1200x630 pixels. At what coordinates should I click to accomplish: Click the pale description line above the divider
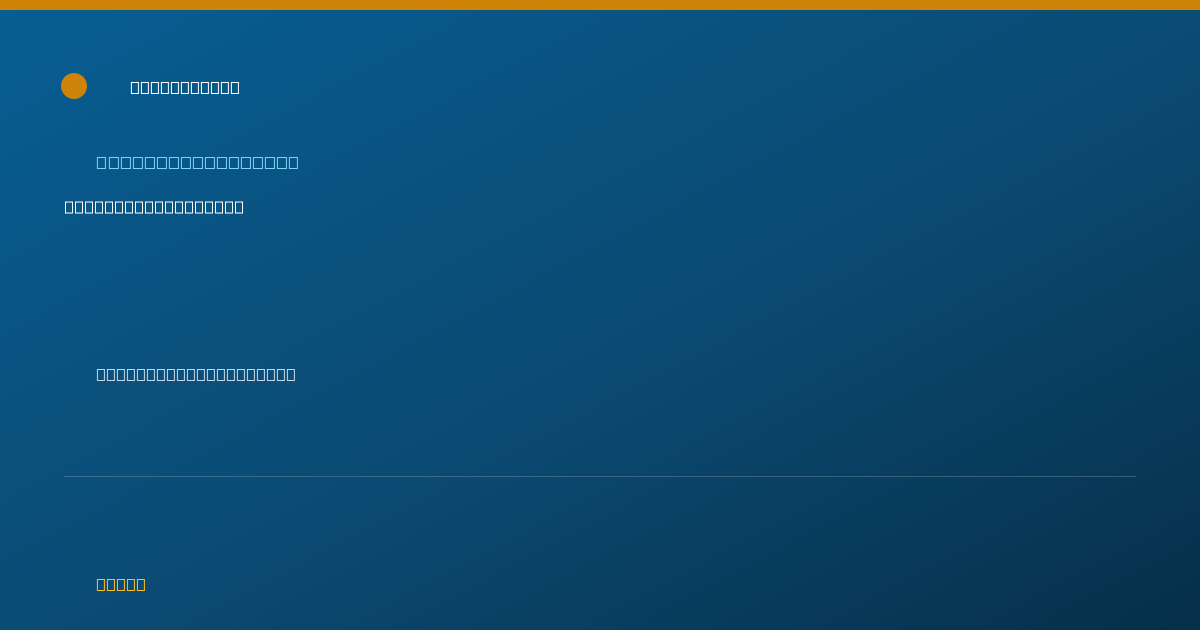[x=196, y=374]
